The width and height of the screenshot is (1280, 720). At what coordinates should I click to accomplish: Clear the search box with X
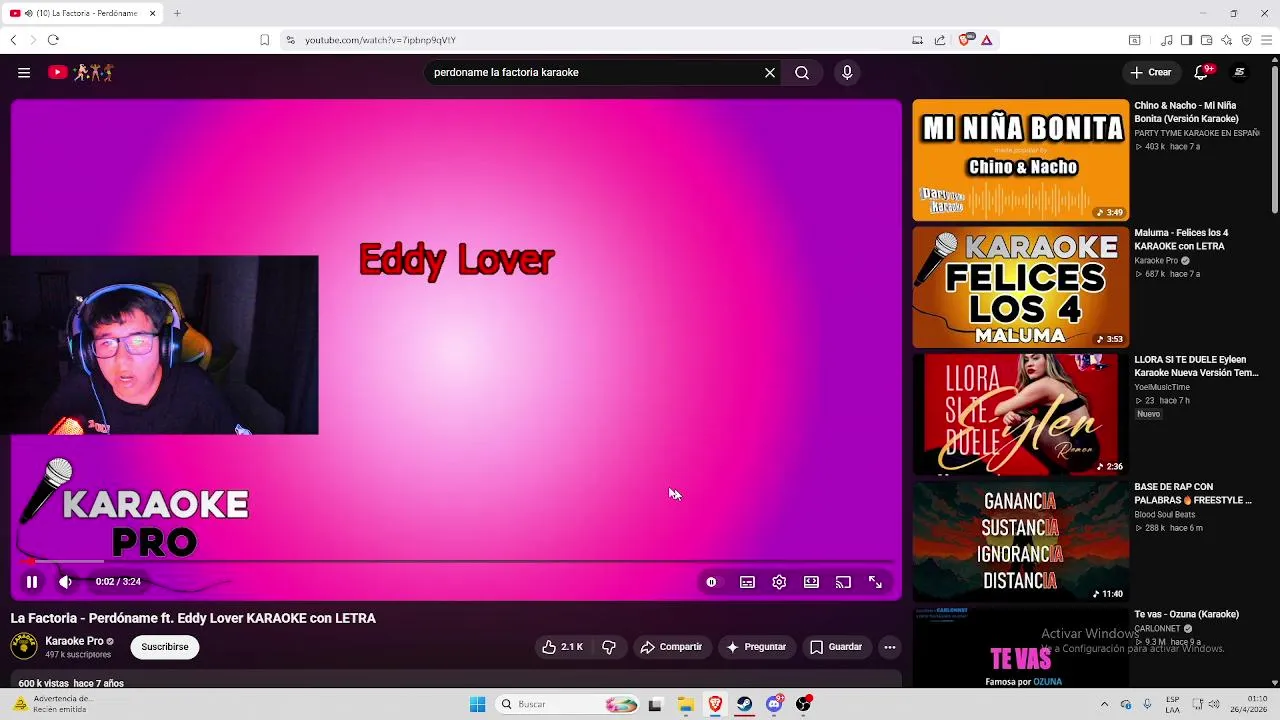click(770, 72)
